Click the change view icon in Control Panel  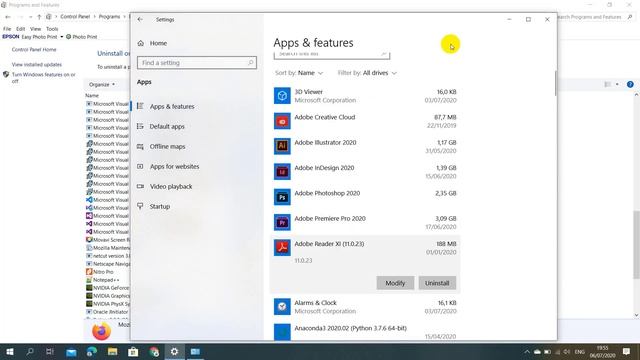click(x=608, y=84)
